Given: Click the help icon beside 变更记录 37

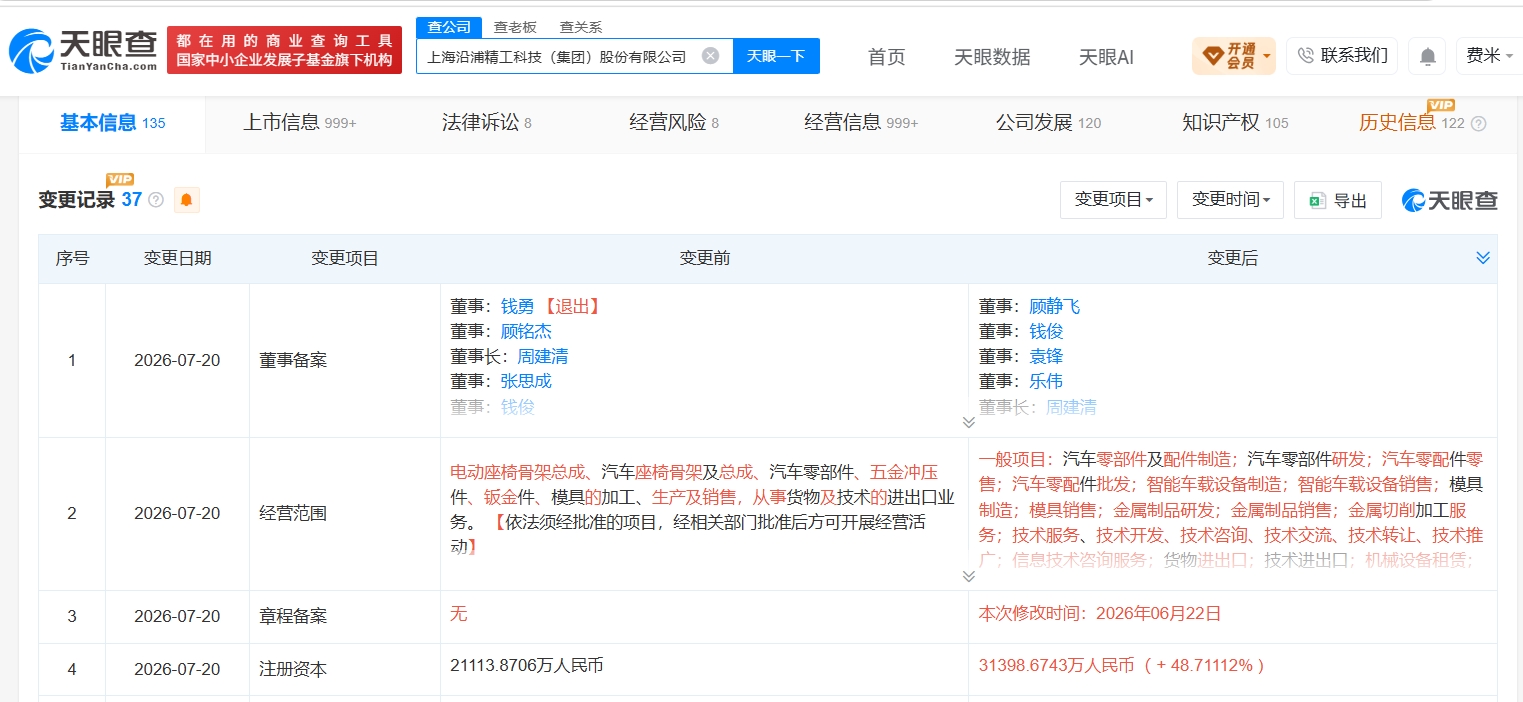Looking at the screenshot, I should click(156, 200).
